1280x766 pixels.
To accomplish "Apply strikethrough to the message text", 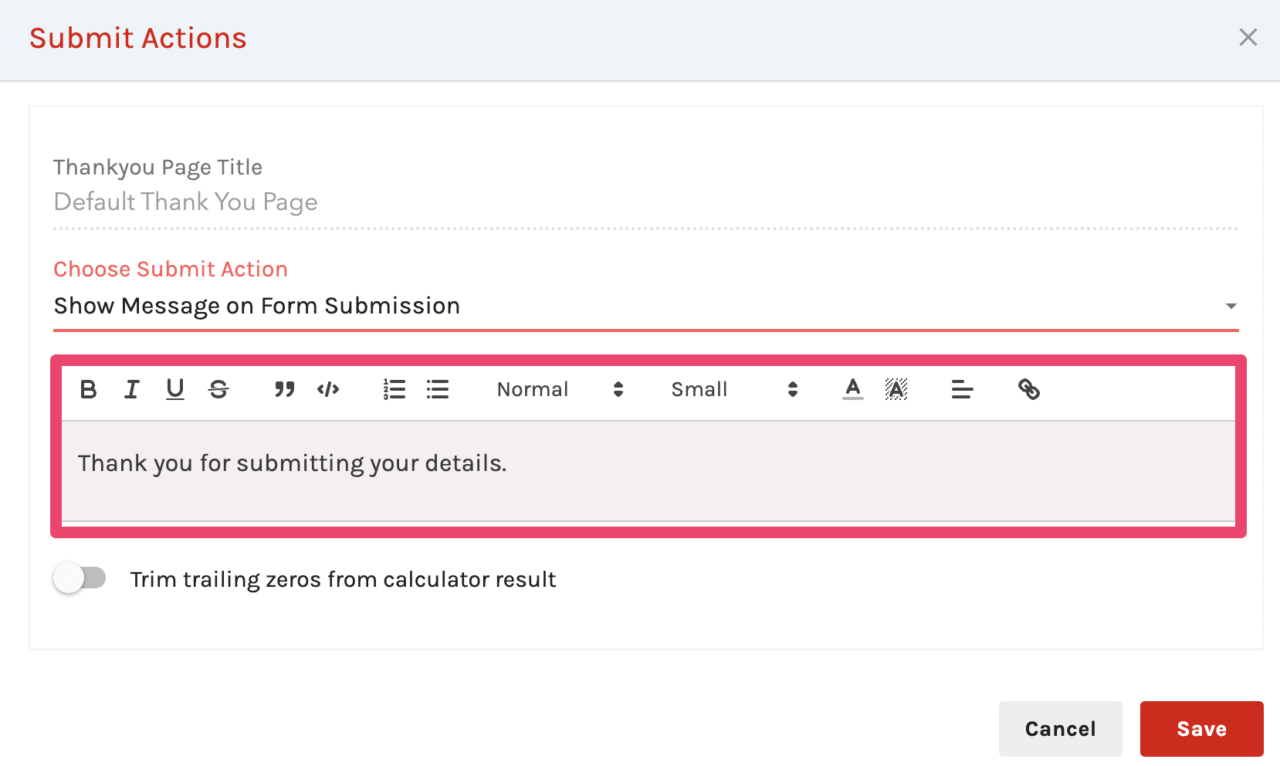I will [x=218, y=389].
